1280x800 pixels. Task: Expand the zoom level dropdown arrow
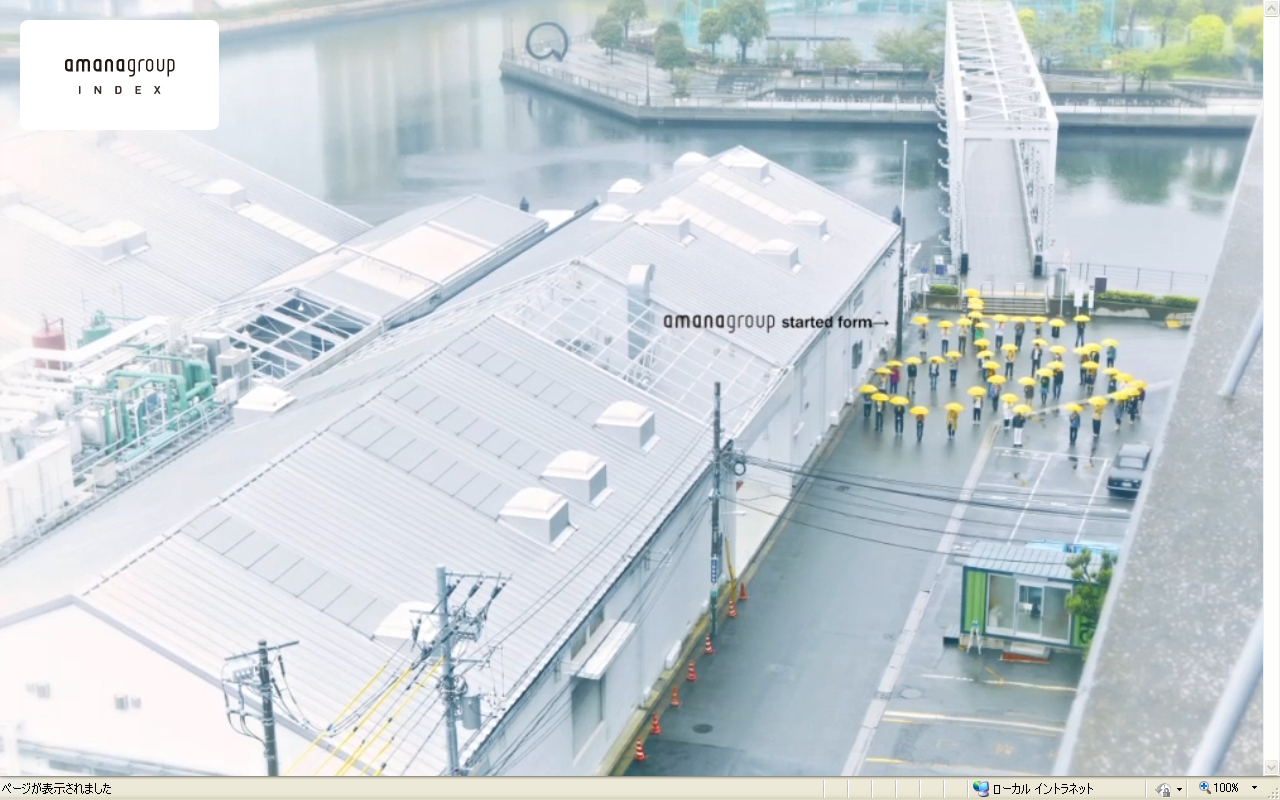click(1254, 788)
